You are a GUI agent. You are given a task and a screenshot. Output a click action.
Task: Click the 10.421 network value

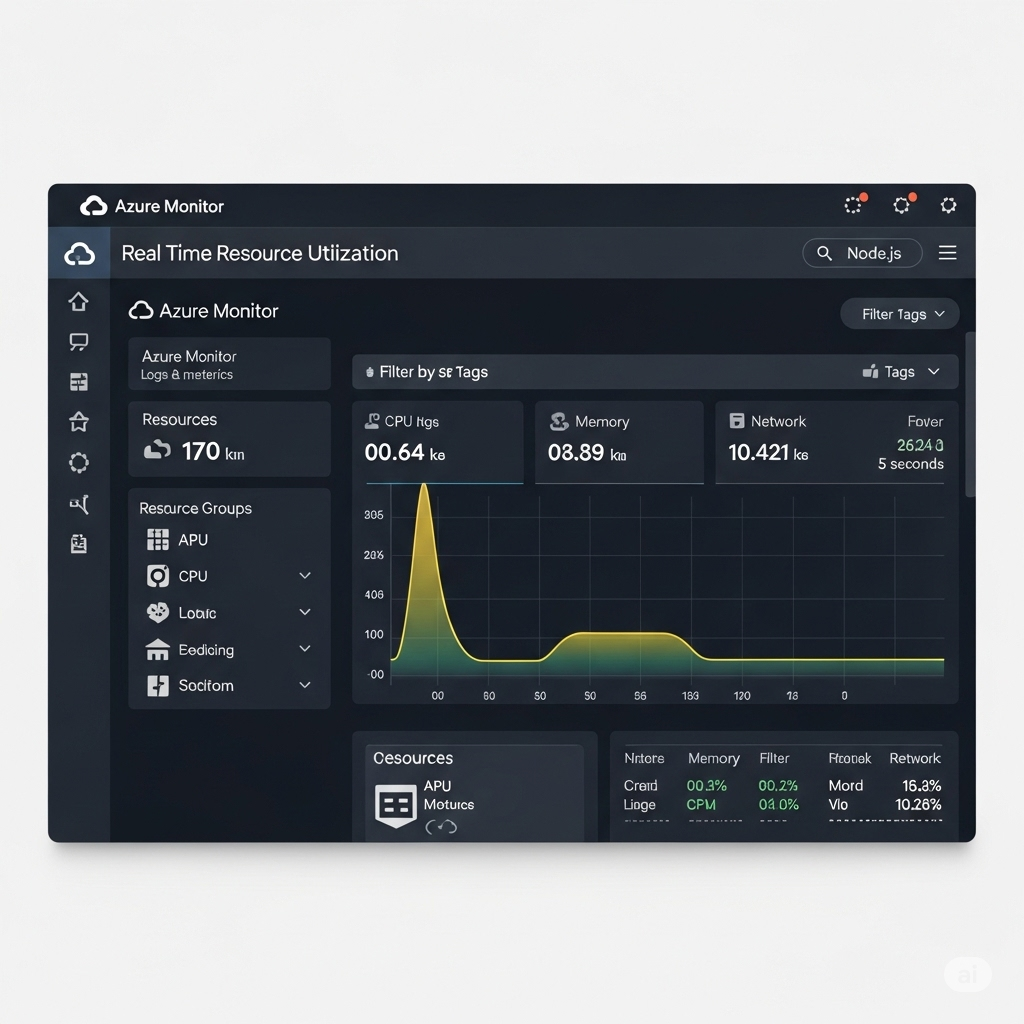(758, 452)
